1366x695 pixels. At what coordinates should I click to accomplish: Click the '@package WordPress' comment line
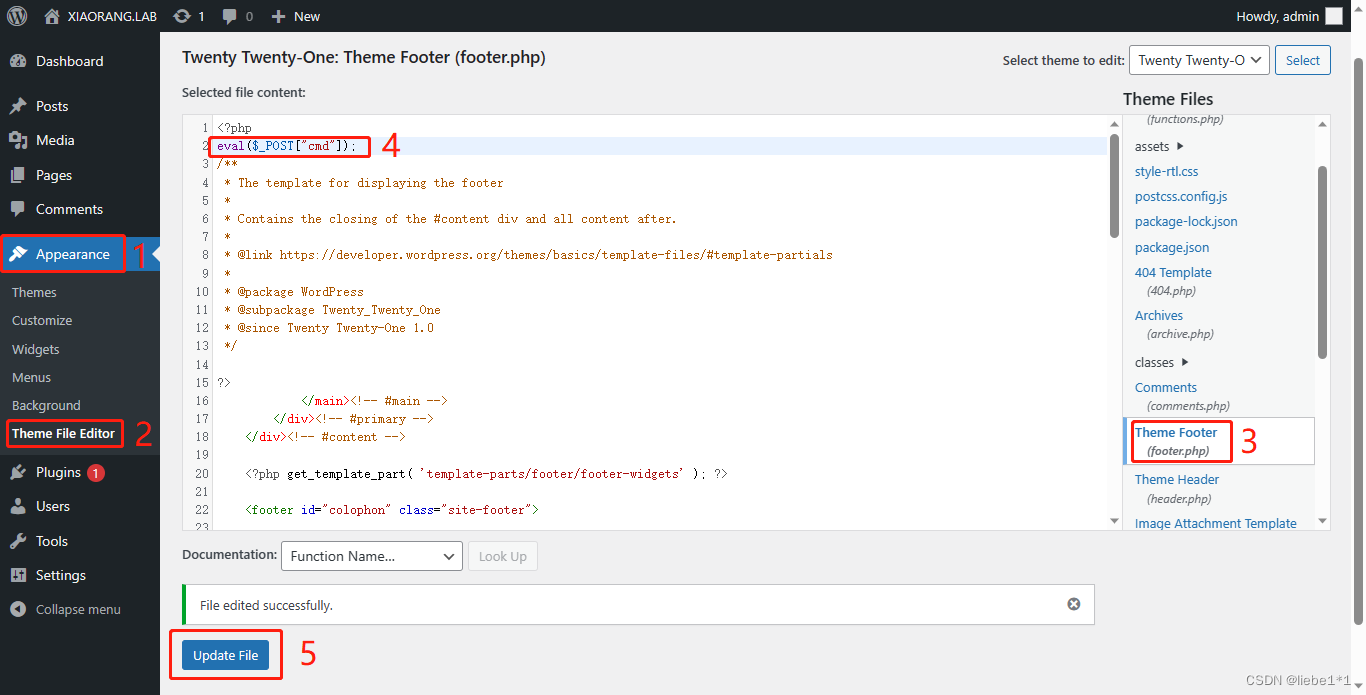coord(293,292)
